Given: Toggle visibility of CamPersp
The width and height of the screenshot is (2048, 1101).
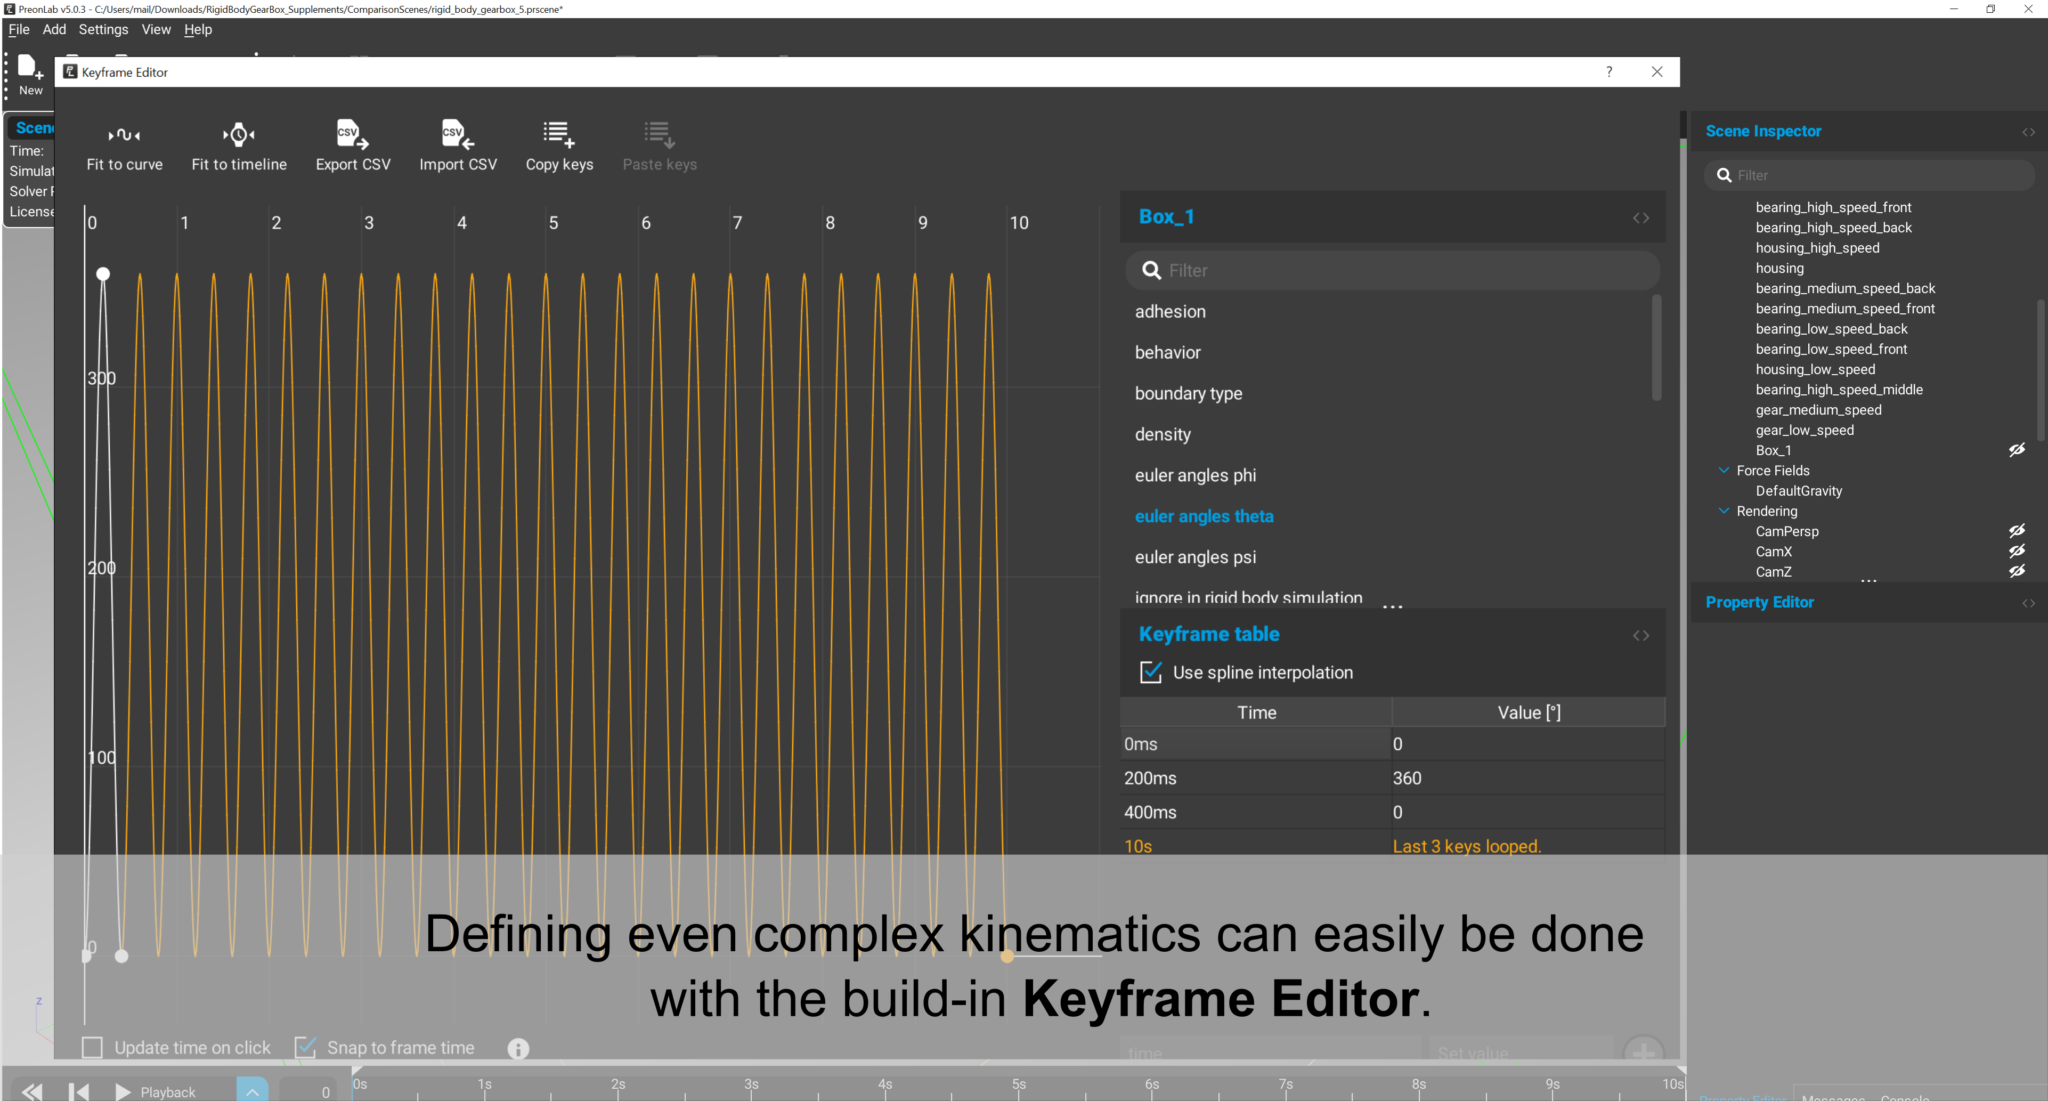Looking at the screenshot, I should [2017, 531].
